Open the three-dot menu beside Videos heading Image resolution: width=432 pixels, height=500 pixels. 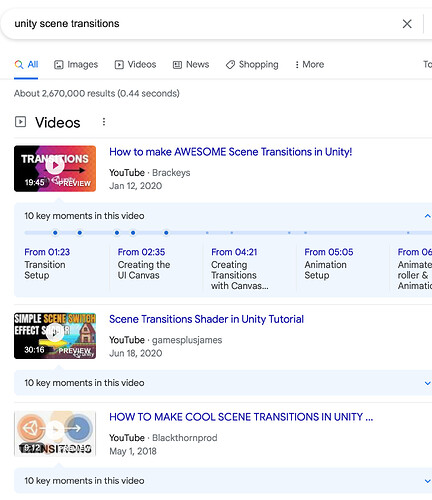[104, 122]
